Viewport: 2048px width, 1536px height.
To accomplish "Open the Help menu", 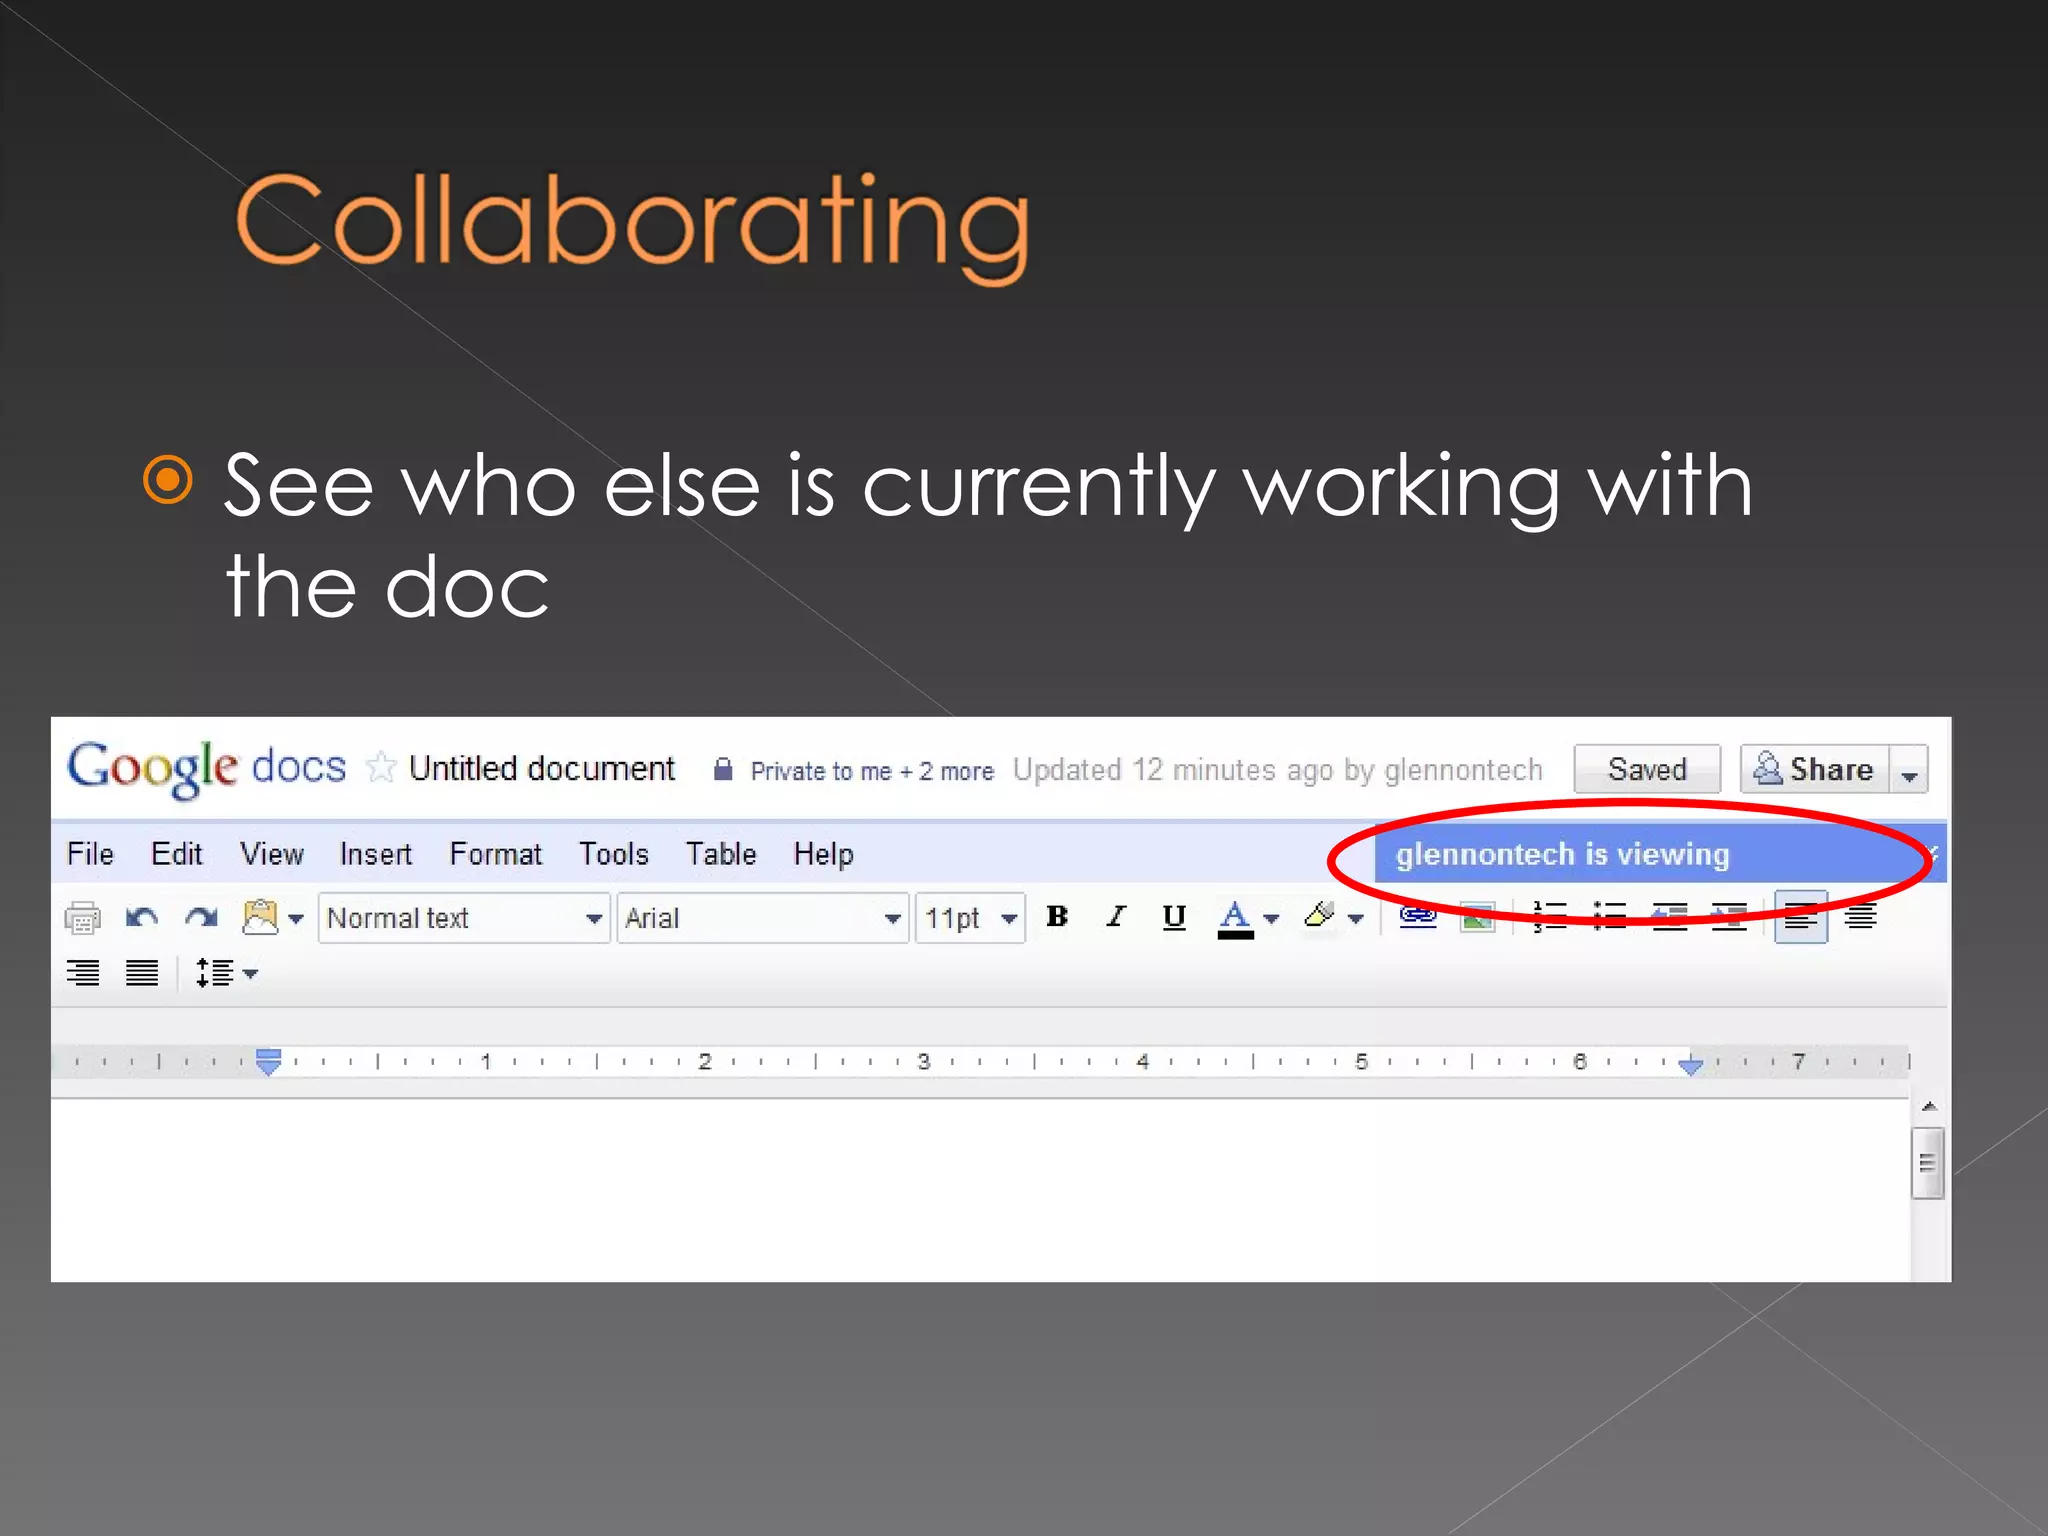I will coord(824,854).
